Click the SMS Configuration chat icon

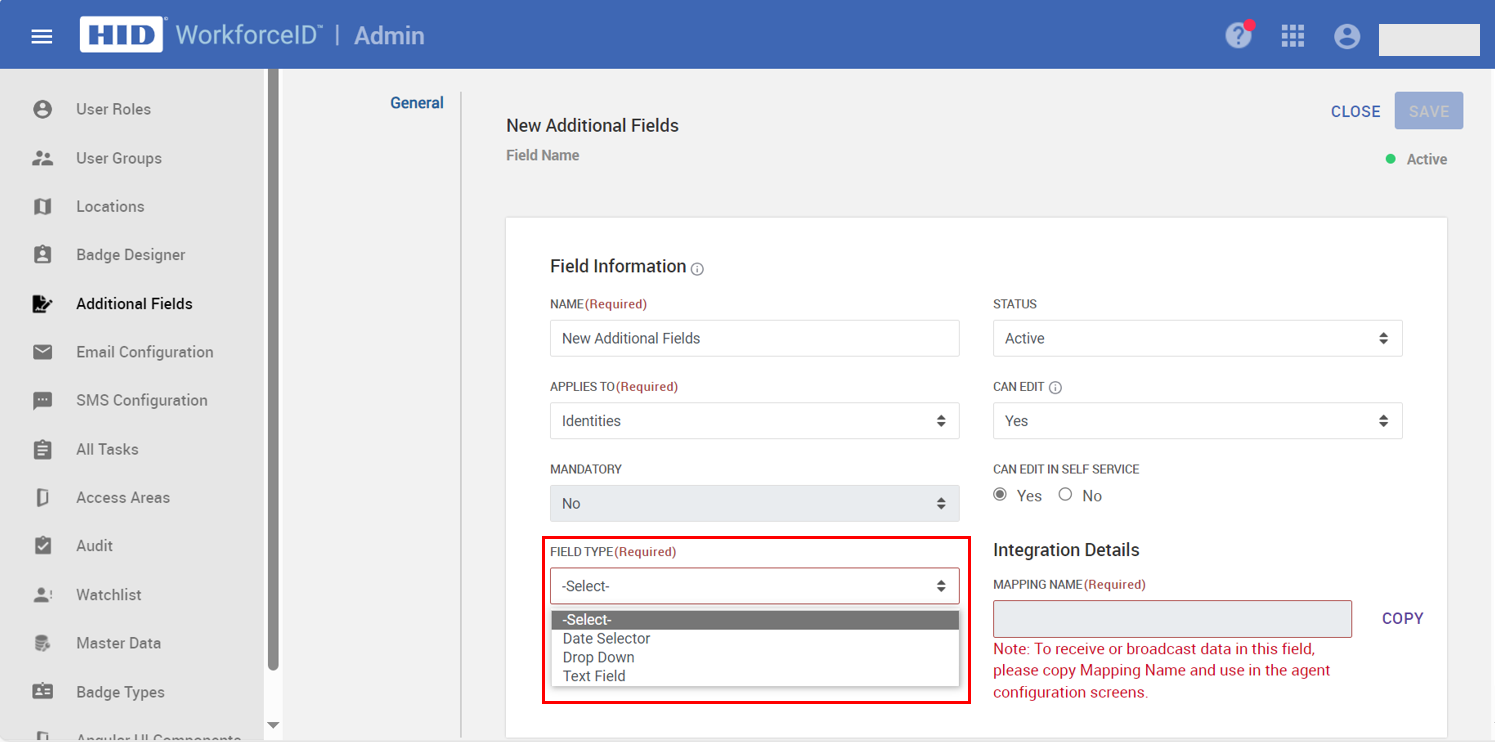(42, 401)
